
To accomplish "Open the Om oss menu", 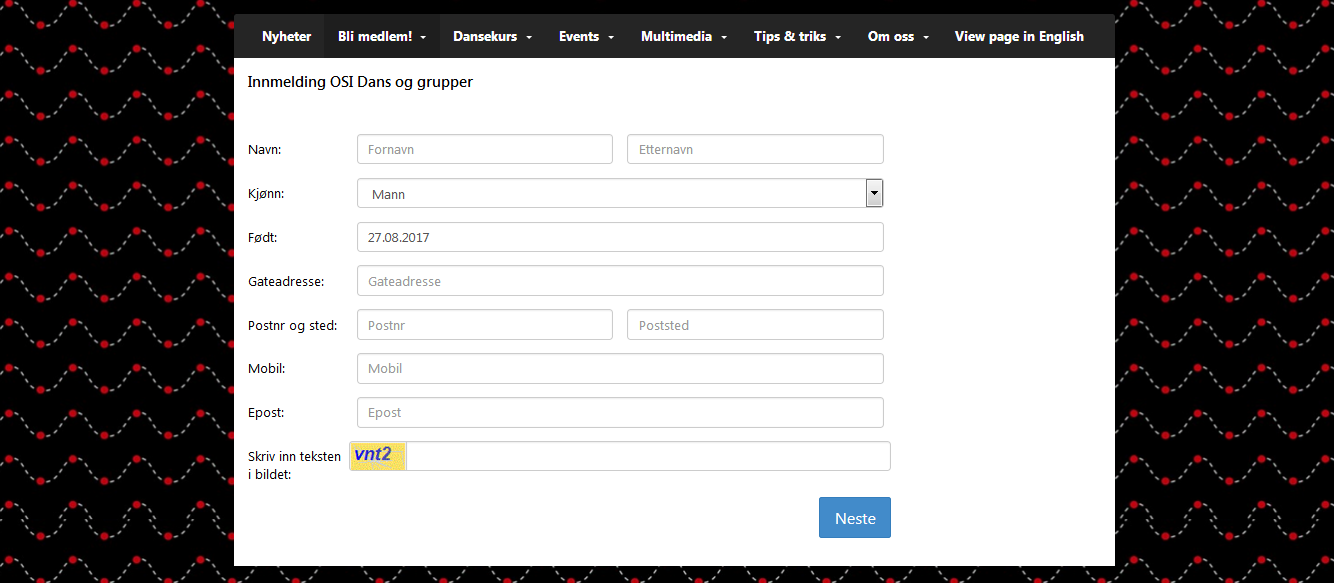I will tap(898, 36).
